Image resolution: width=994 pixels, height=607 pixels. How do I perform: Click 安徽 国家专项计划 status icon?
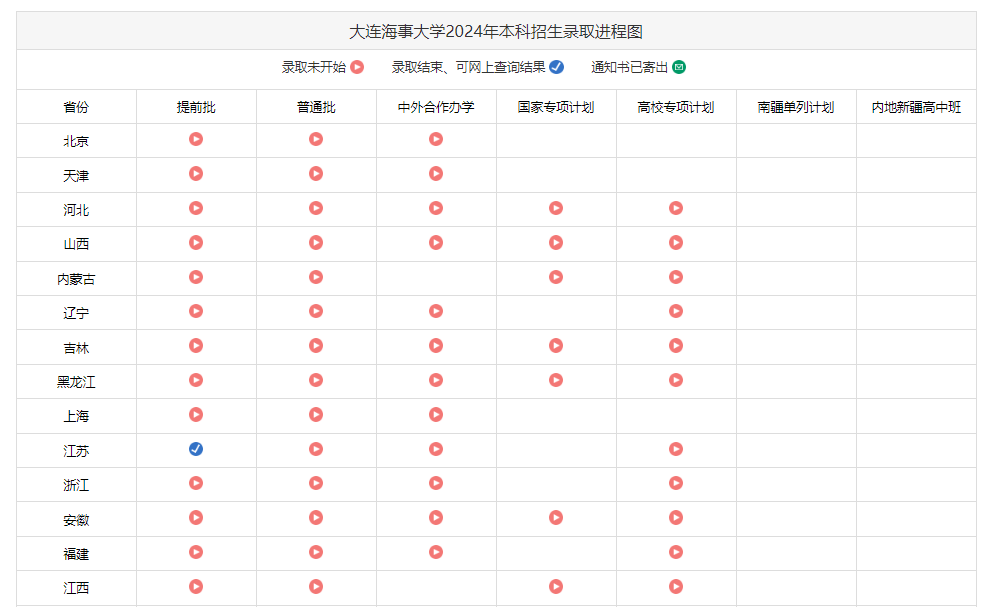pyautogui.click(x=556, y=518)
